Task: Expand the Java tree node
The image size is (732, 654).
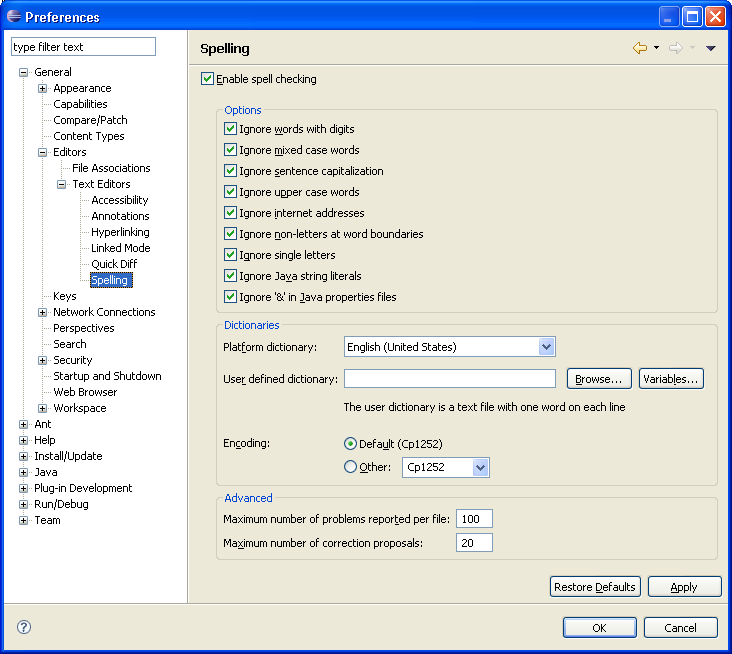Action: coord(23,472)
